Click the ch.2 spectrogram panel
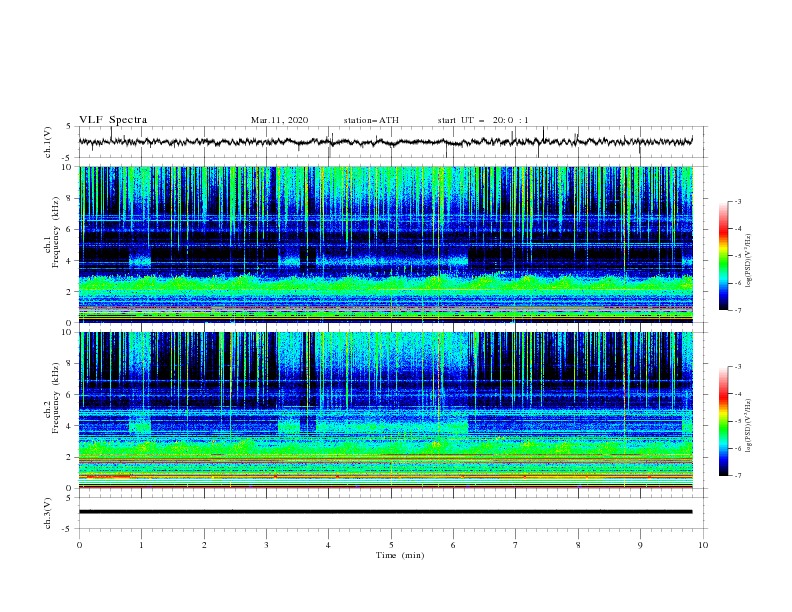The image size is (792, 612). coord(385,410)
